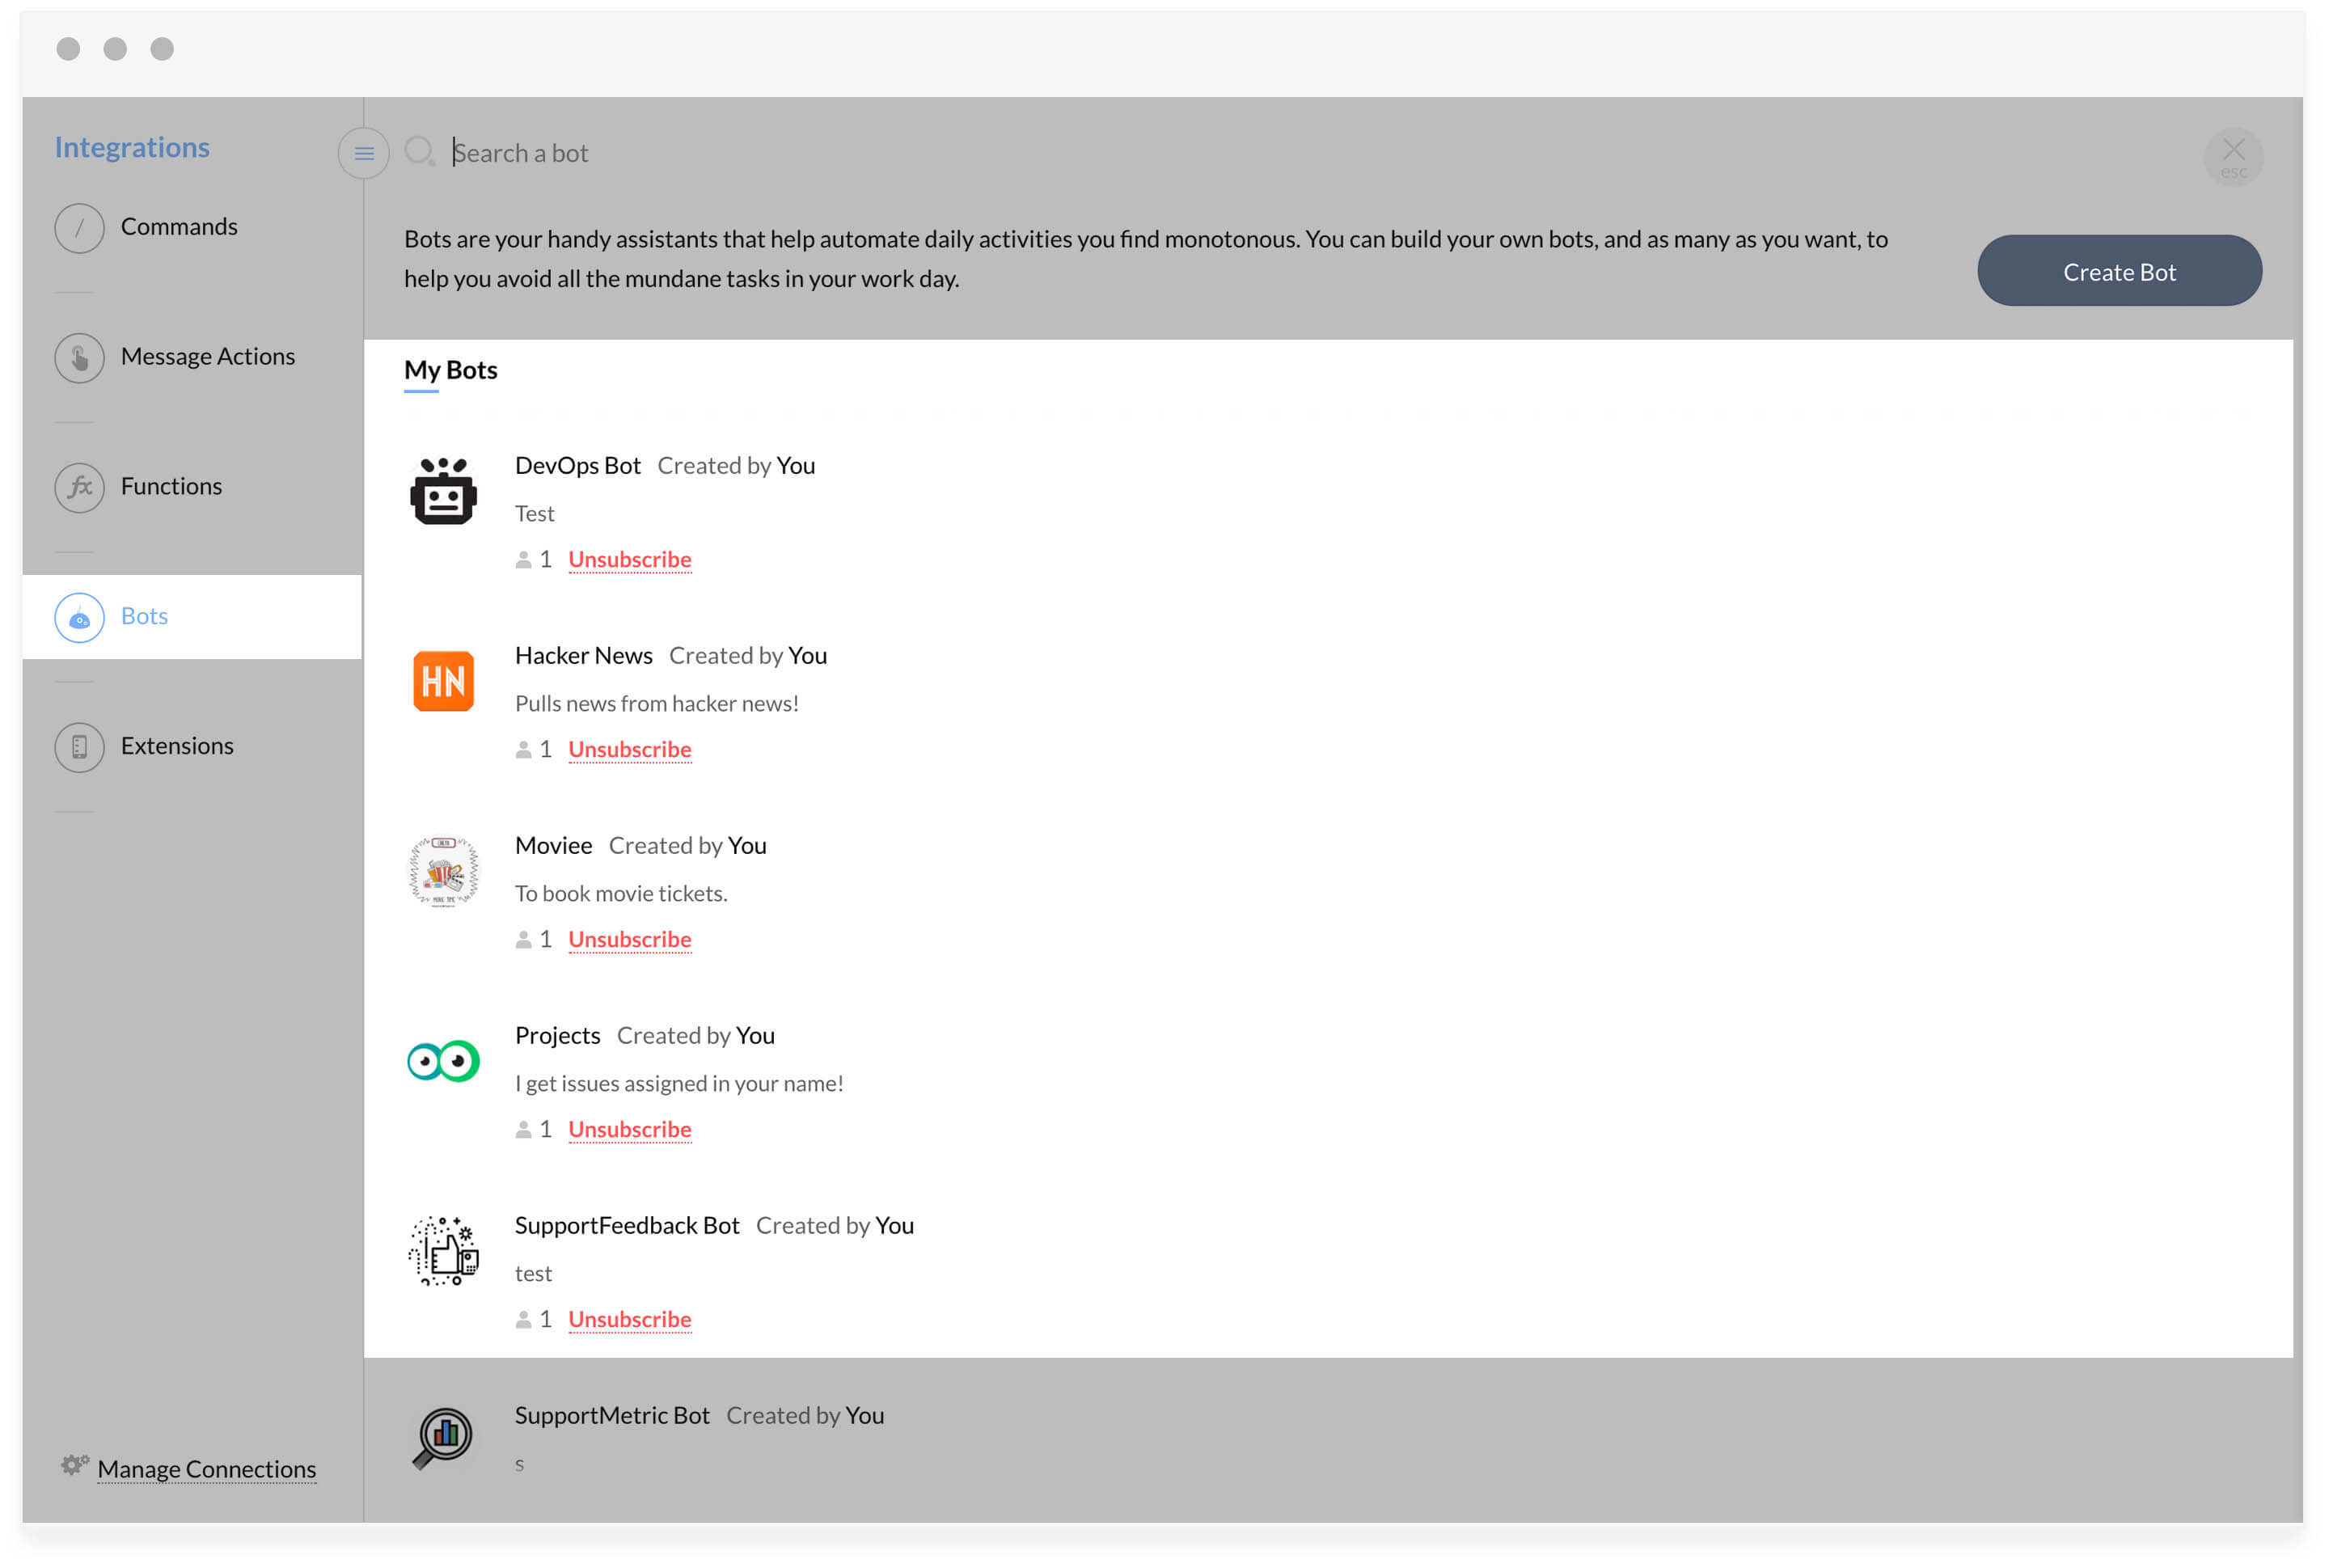Image resolution: width=2329 pixels, height=1568 pixels.
Task: Click the magnifier search icon
Action: 419,152
